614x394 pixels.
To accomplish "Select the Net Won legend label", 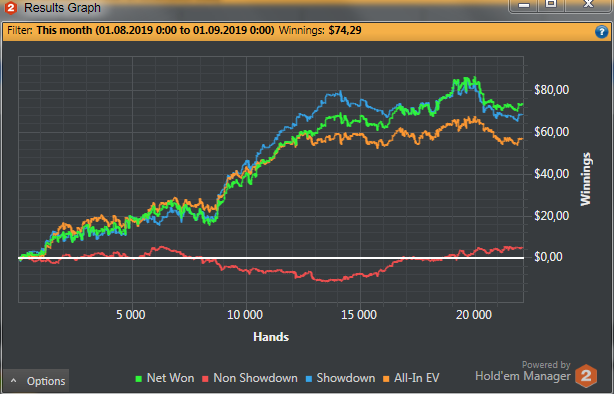I will coord(170,378).
